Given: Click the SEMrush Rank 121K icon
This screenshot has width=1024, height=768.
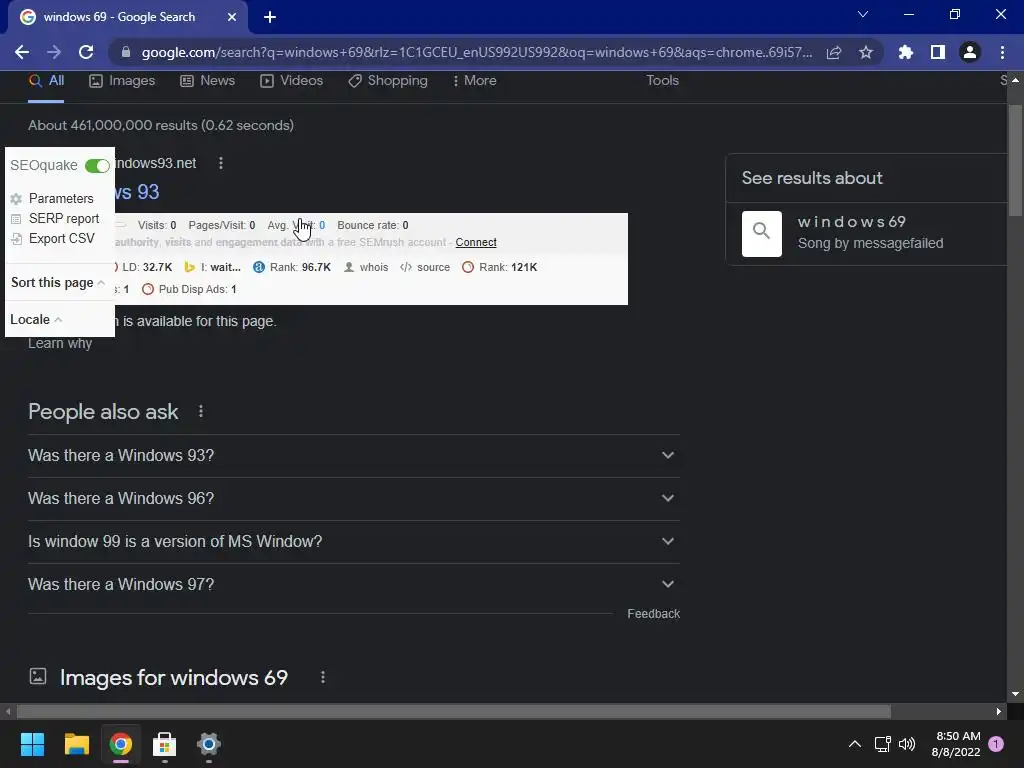Looking at the screenshot, I should click(468, 267).
